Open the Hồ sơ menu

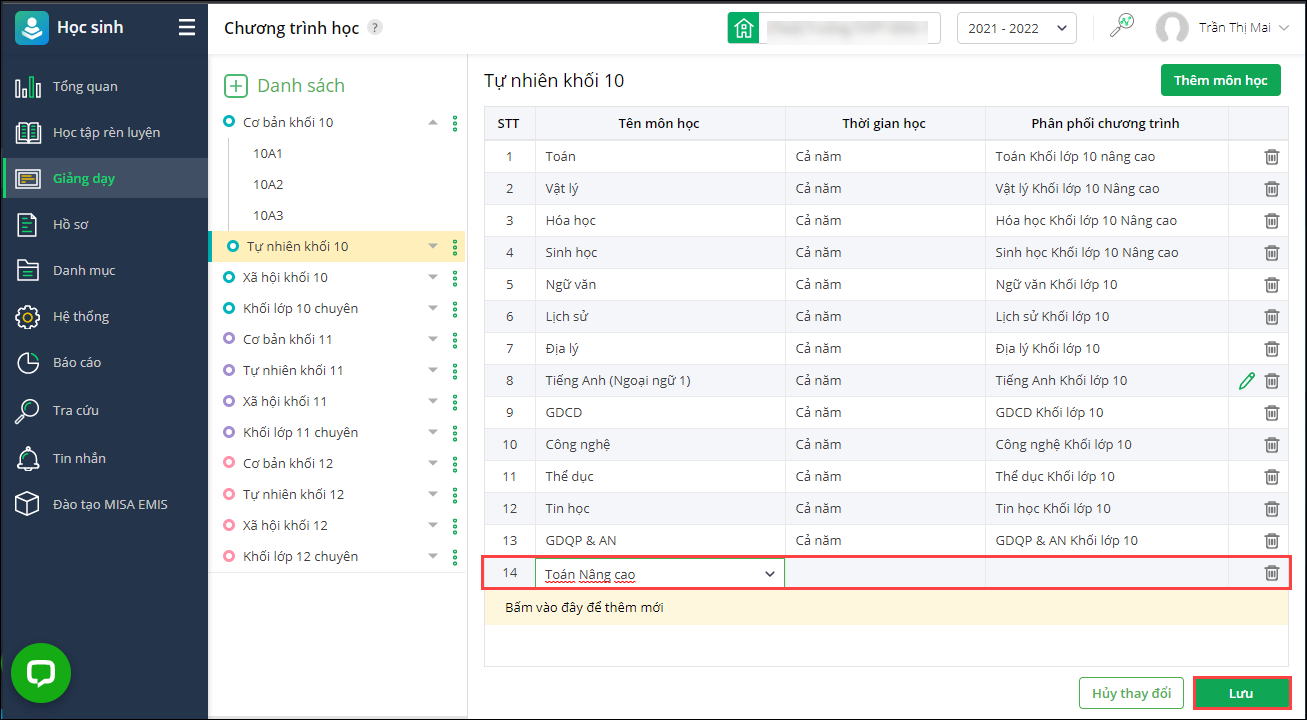[104, 225]
